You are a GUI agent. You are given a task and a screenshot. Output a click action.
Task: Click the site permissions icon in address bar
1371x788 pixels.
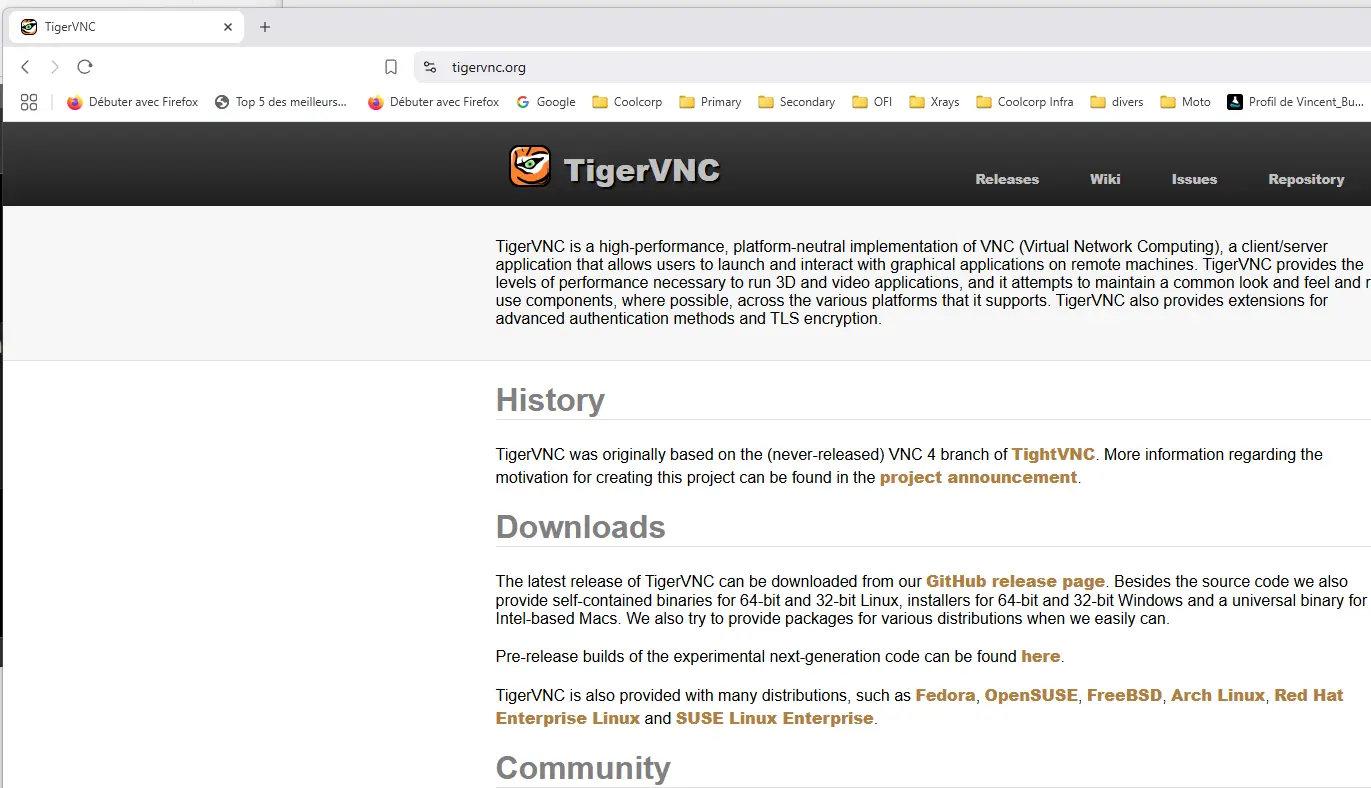429,67
